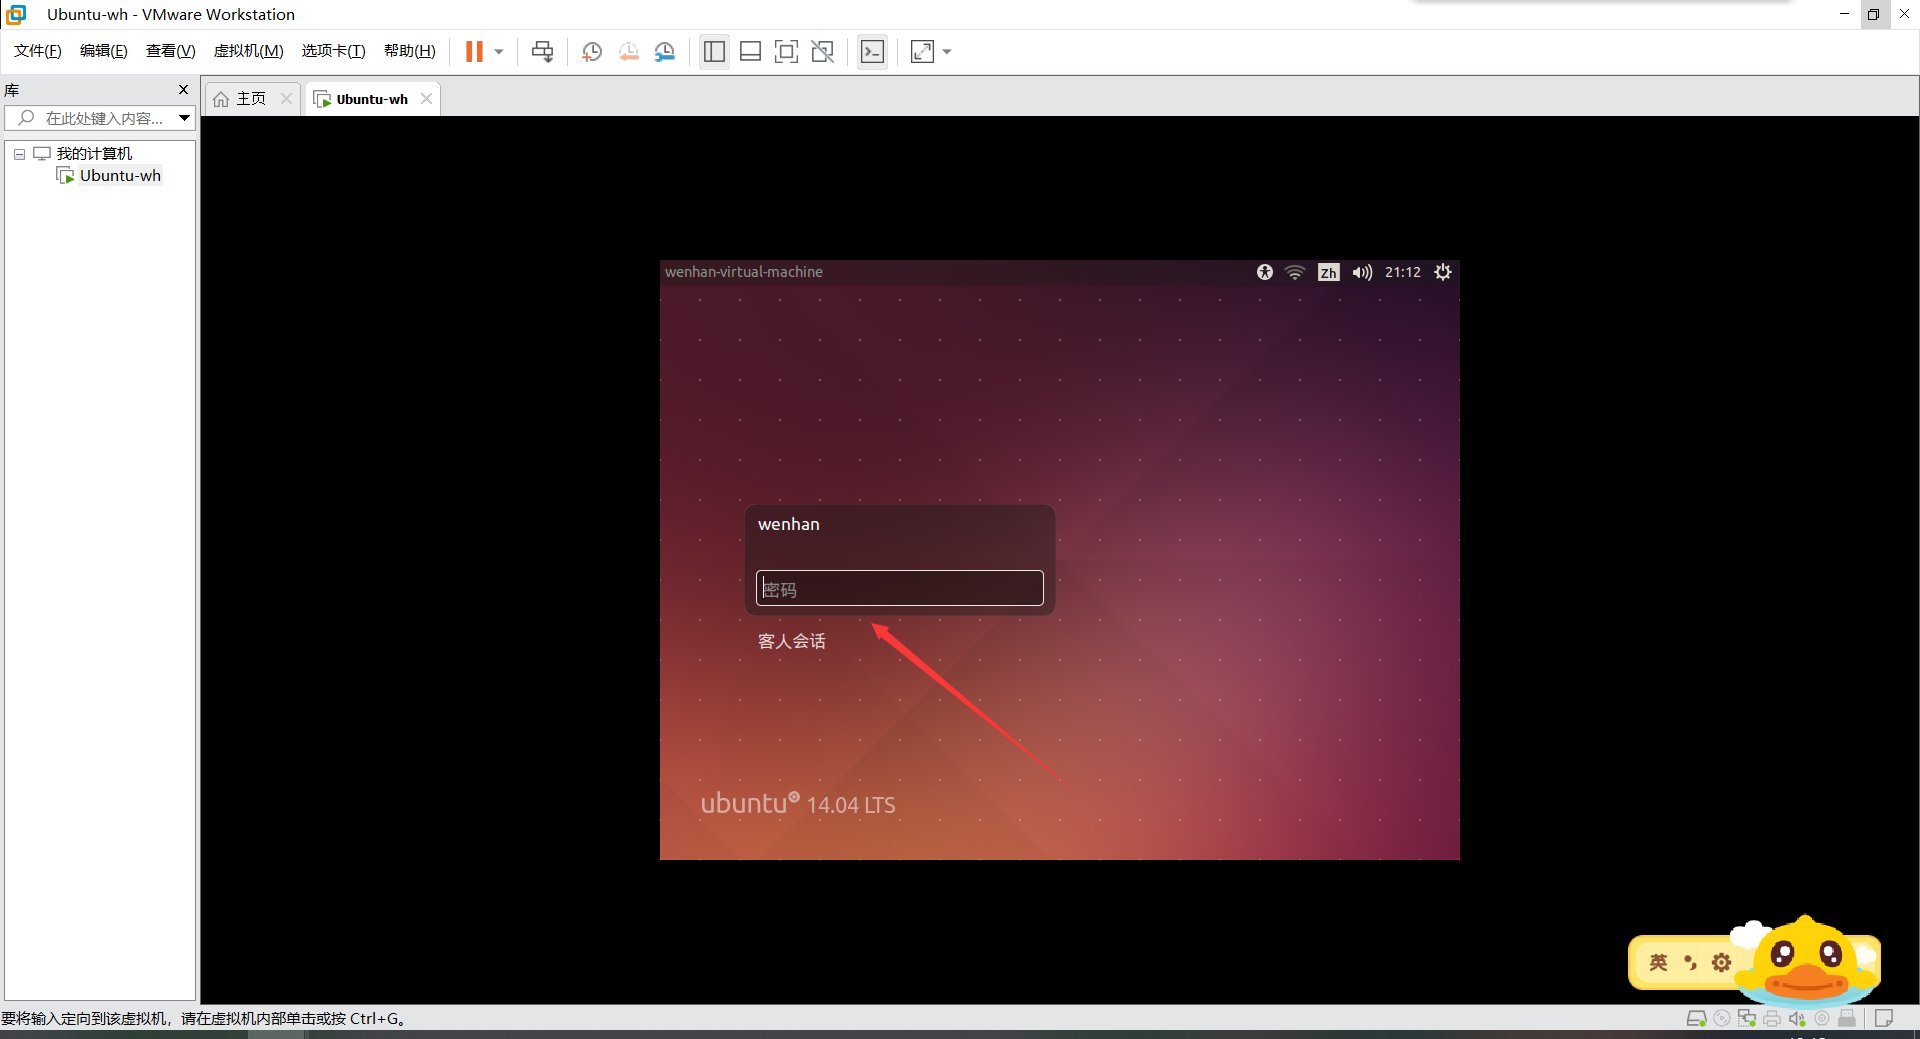Open the 文件 menu

point(38,51)
